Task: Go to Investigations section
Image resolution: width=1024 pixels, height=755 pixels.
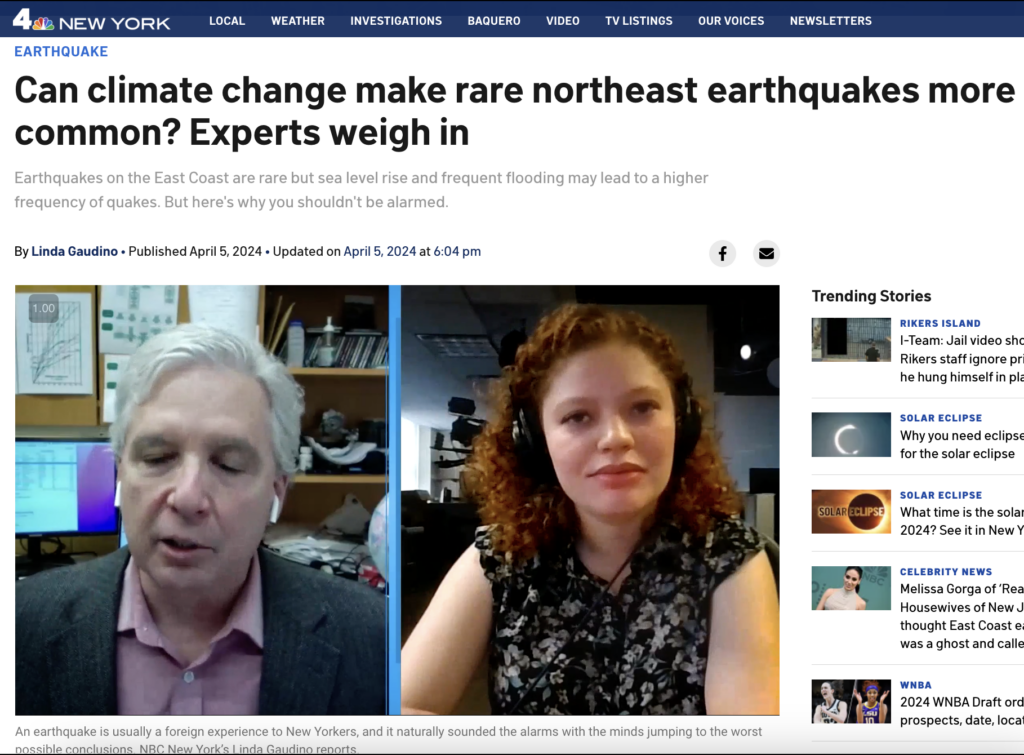Action: pyautogui.click(x=396, y=21)
